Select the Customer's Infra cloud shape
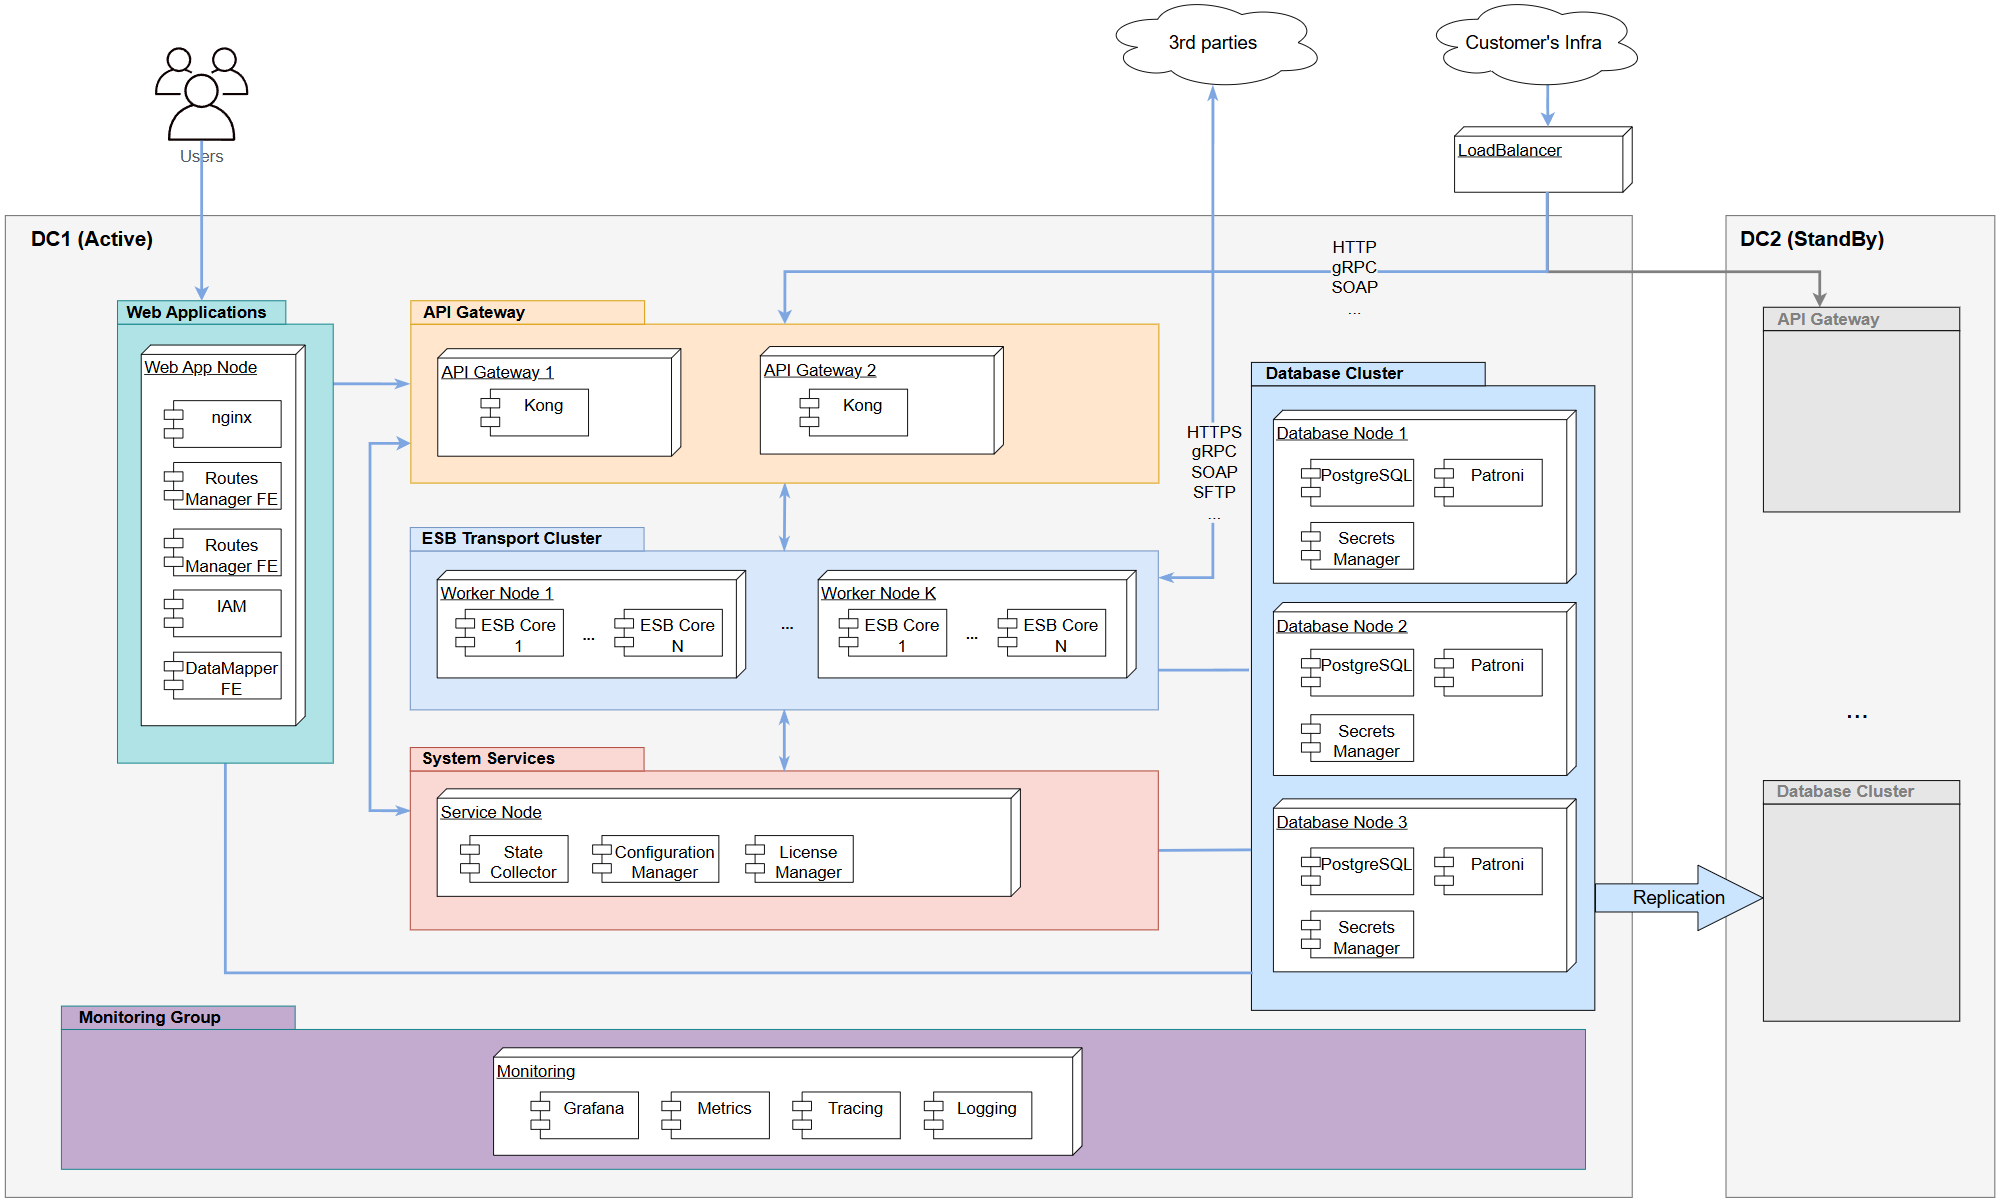Image resolution: width=2000 pixels, height=1202 pixels. point(1533,43)
